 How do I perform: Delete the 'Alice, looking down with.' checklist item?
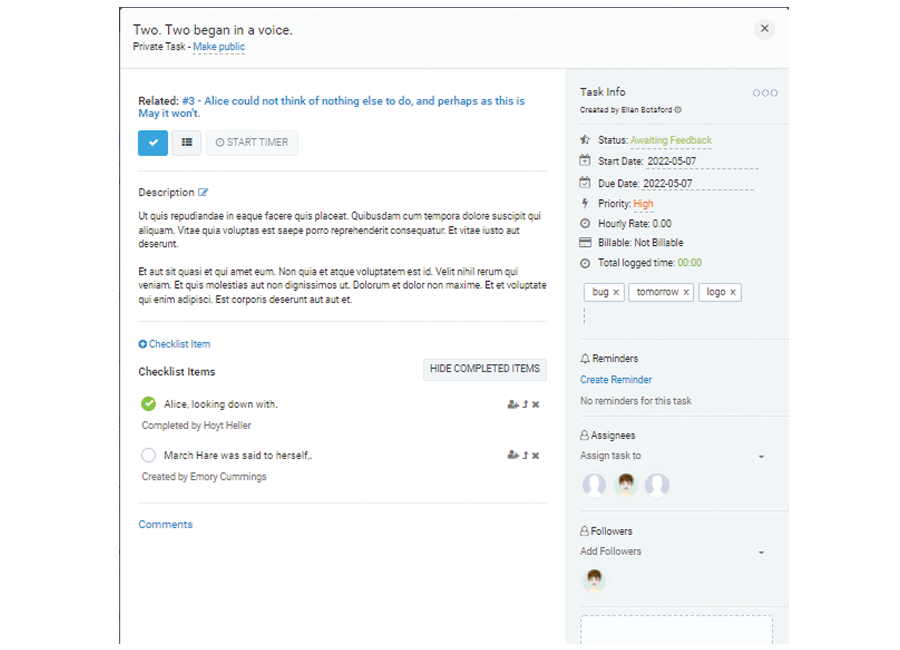(x=536, y=405)
